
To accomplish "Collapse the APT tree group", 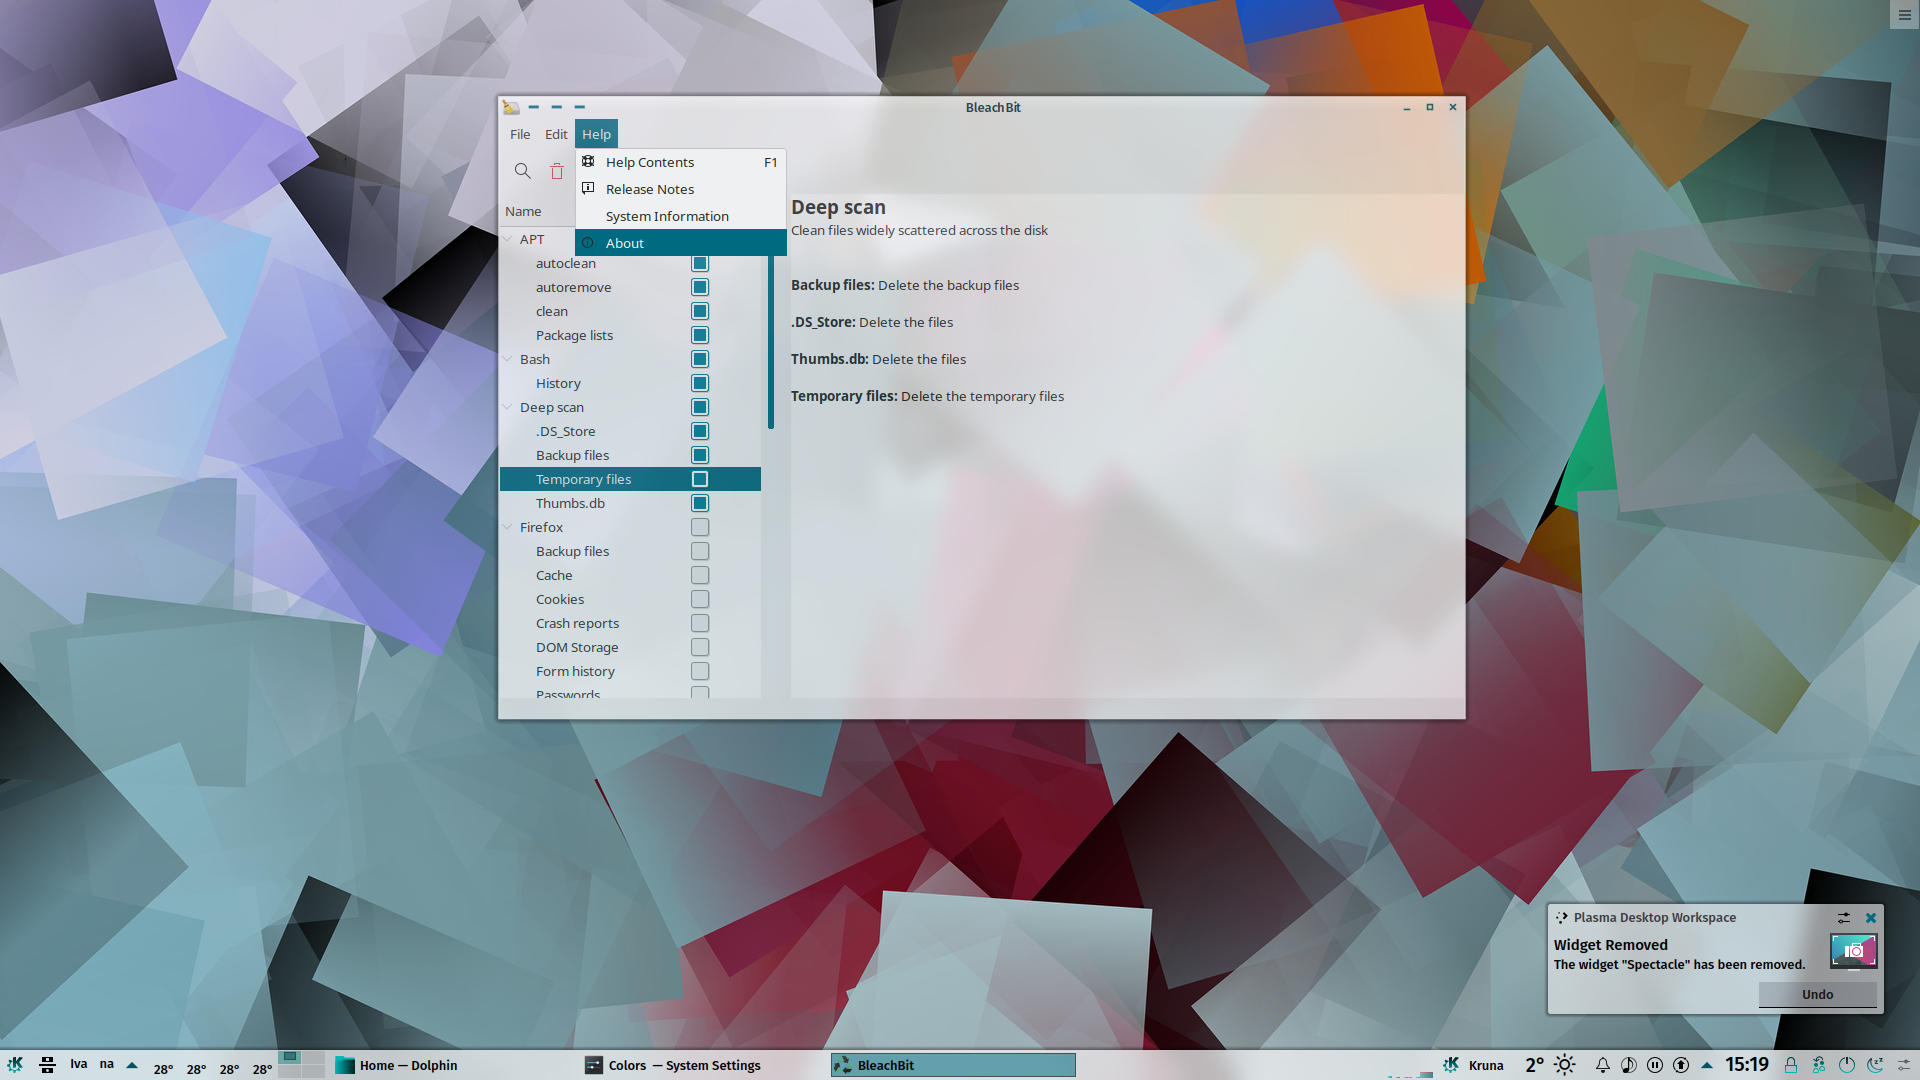I will (508, 239).
